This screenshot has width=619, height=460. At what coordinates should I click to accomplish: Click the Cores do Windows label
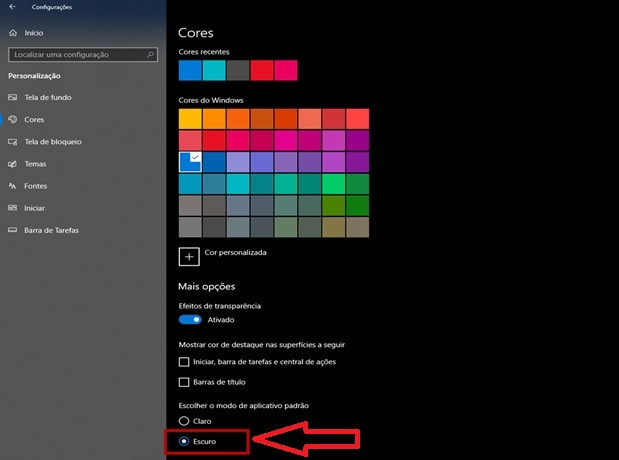(x=211, y=100)
